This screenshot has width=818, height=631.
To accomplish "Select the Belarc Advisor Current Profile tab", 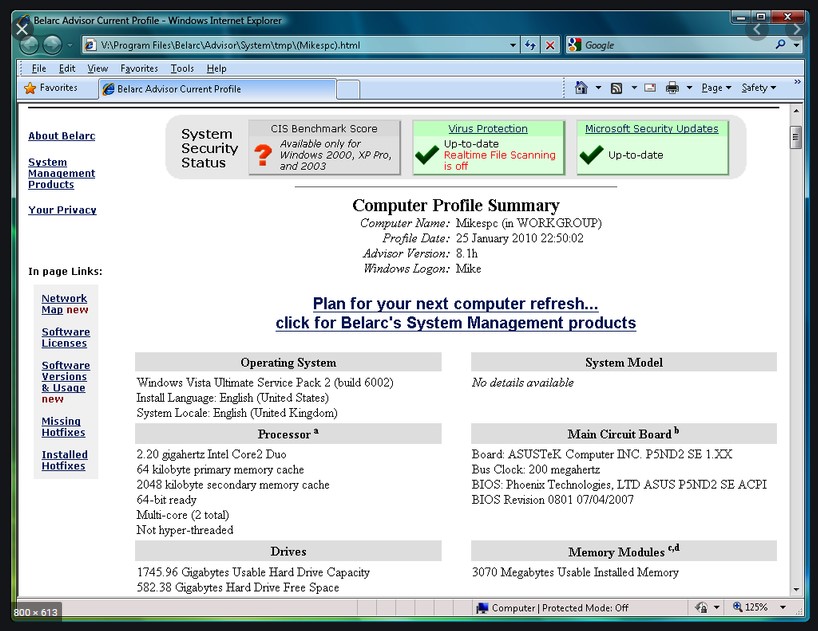I will [217, 89].
